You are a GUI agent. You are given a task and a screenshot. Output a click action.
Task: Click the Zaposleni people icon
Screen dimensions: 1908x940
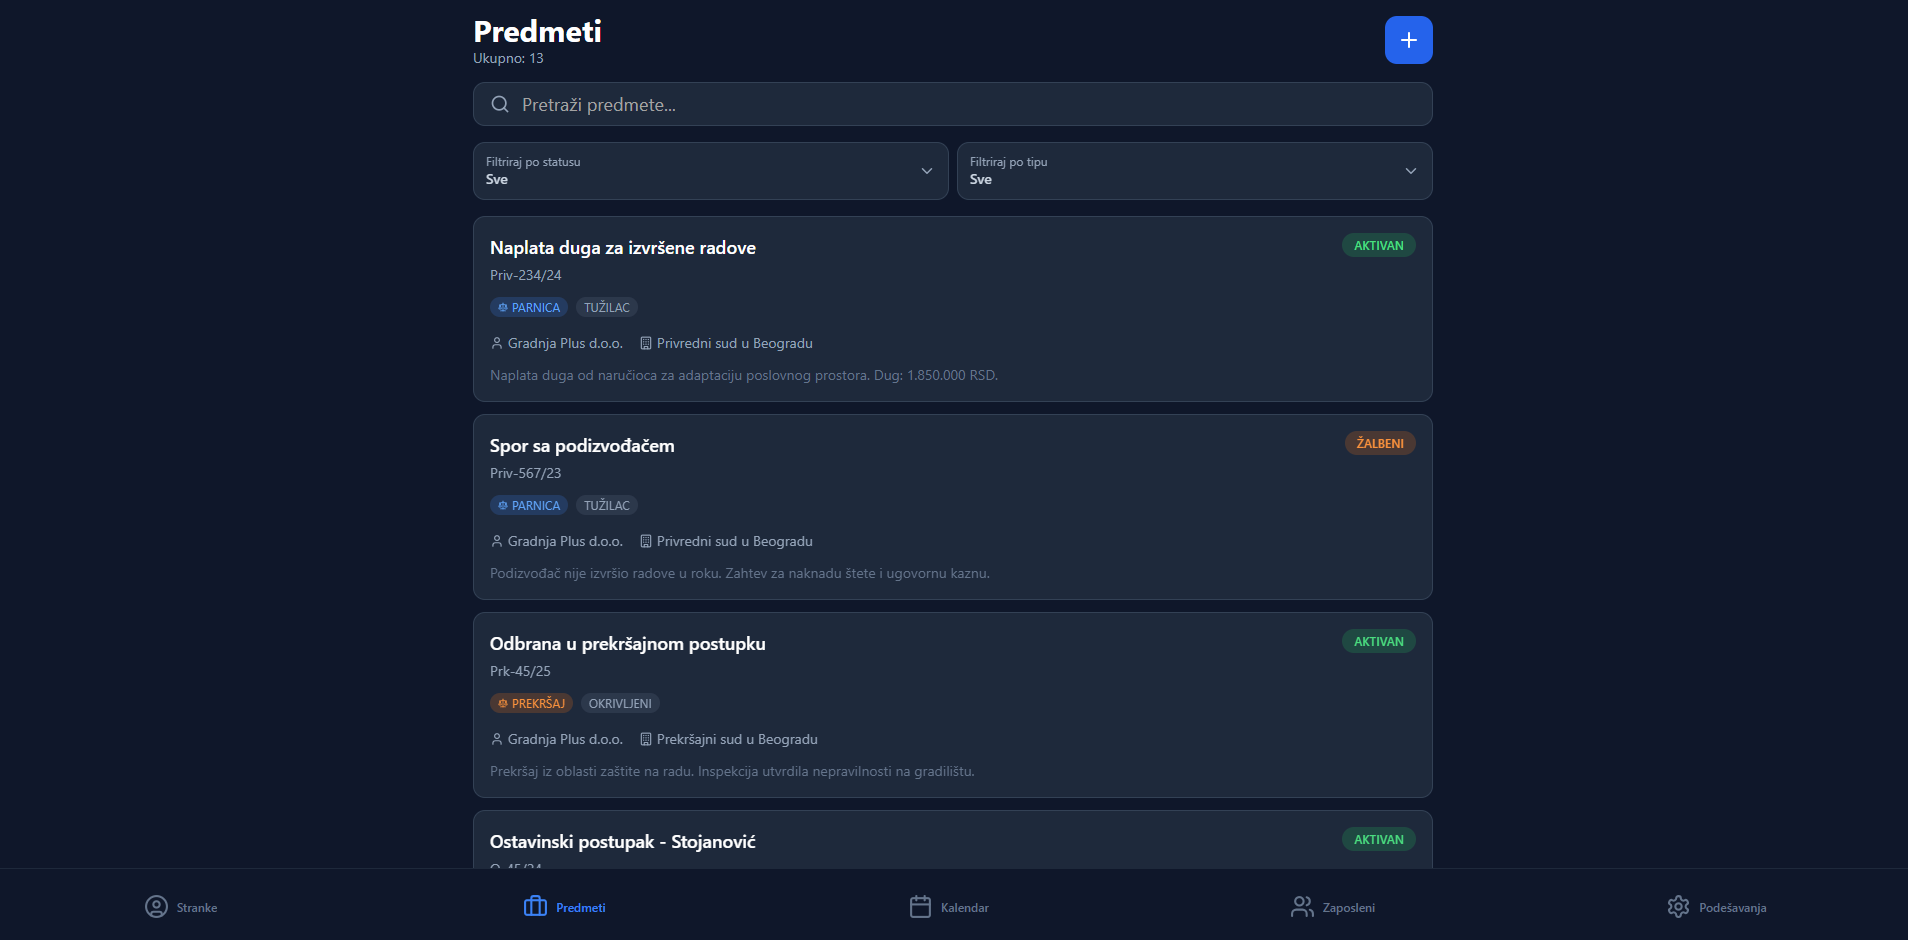pyautogui.click(x=1302, y=907)
